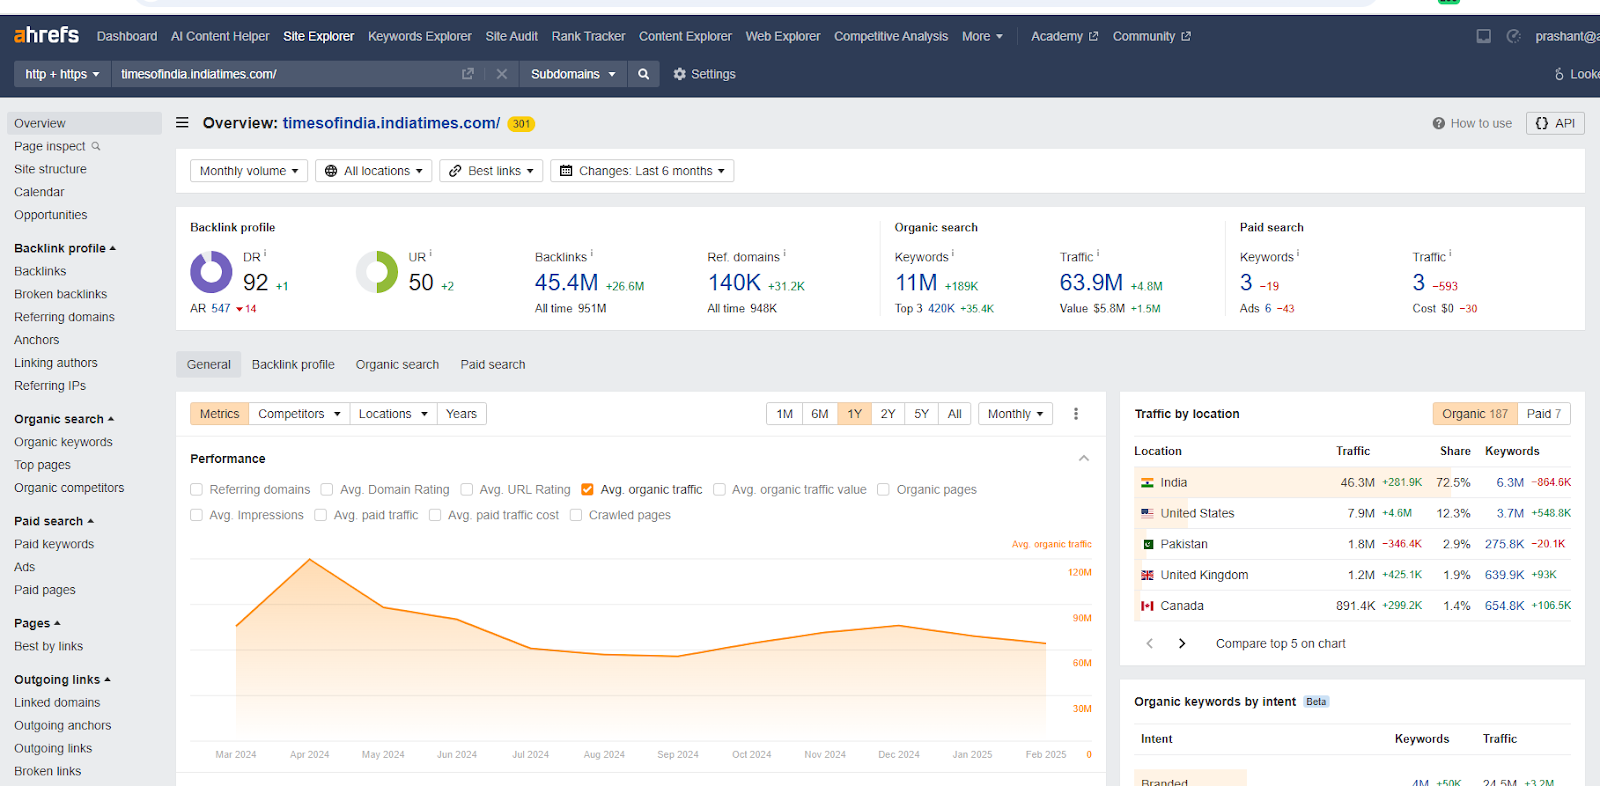
Task: Clear the URL input field
Action: click(x=502, y=74)
